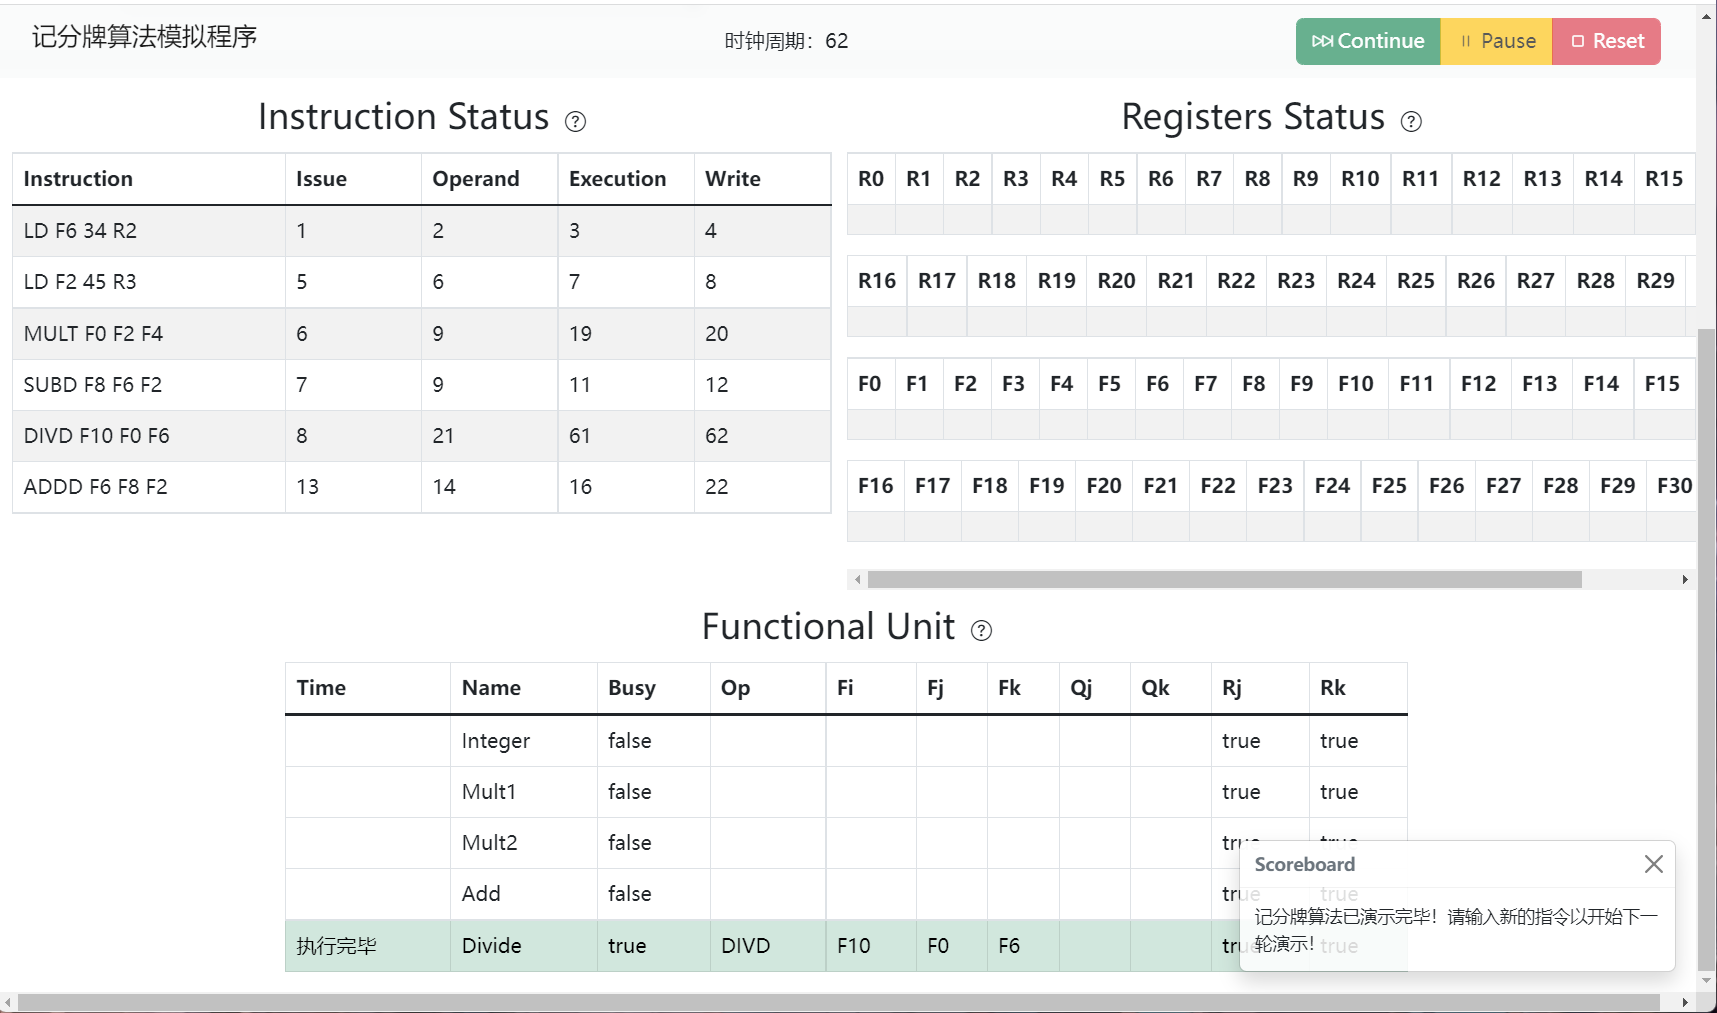Click the Instruction Status help icon
The width and height of the screenshot is (1717, 1013).
click(x=575, y=122)
